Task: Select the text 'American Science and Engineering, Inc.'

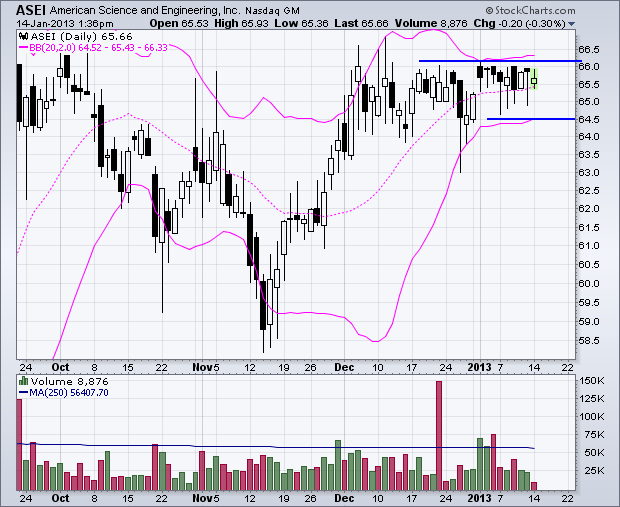Action: (145, 11)
